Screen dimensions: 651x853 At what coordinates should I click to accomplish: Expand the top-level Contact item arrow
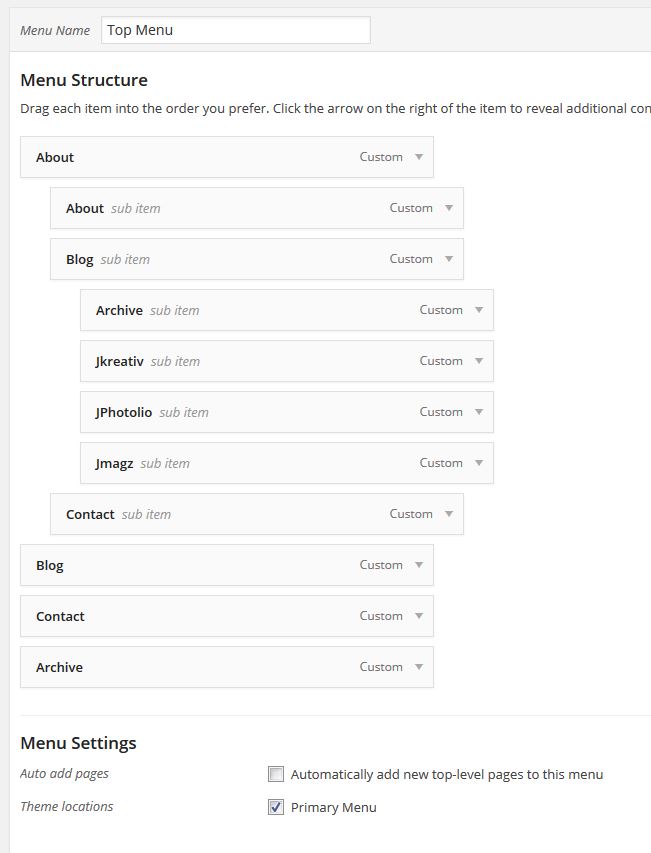[419, 616]
